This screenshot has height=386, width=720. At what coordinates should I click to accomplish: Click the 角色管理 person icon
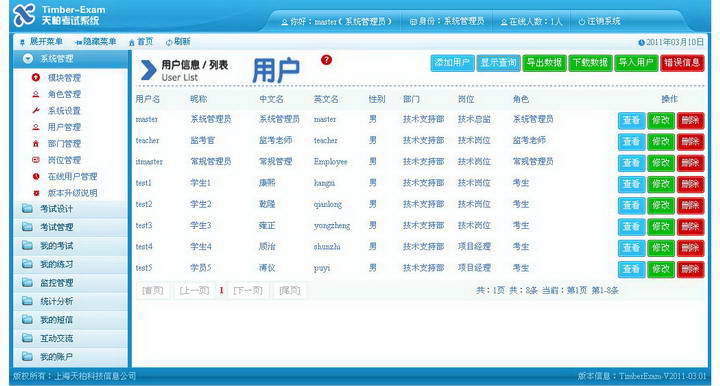point(36,94)
